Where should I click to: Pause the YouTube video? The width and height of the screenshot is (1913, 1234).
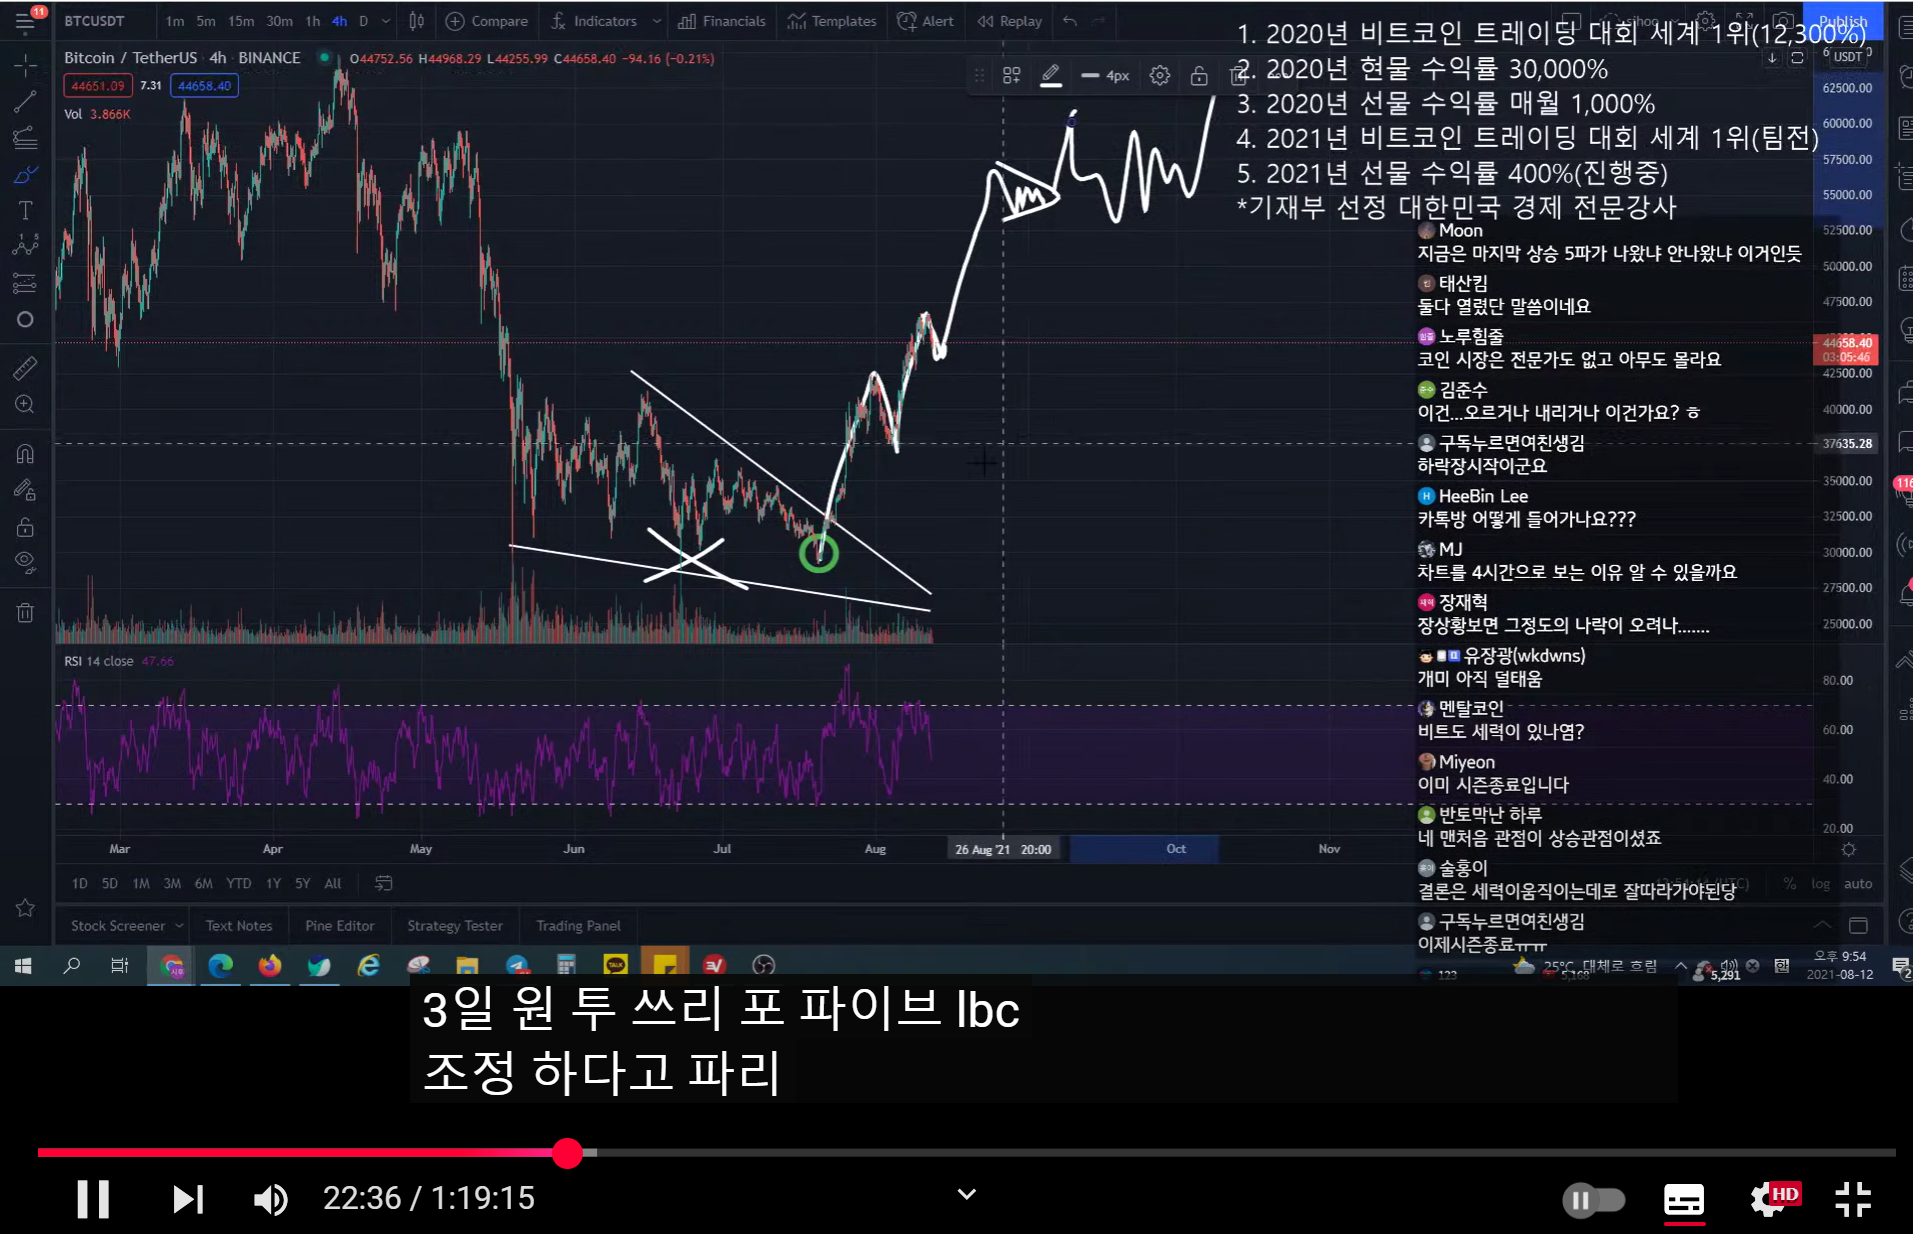coord(94,1198)
